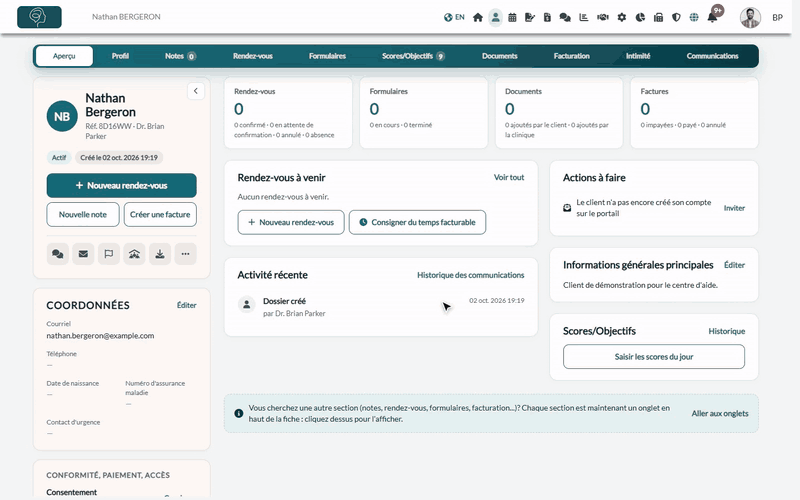Open Historique des communications link

[470, 275]
